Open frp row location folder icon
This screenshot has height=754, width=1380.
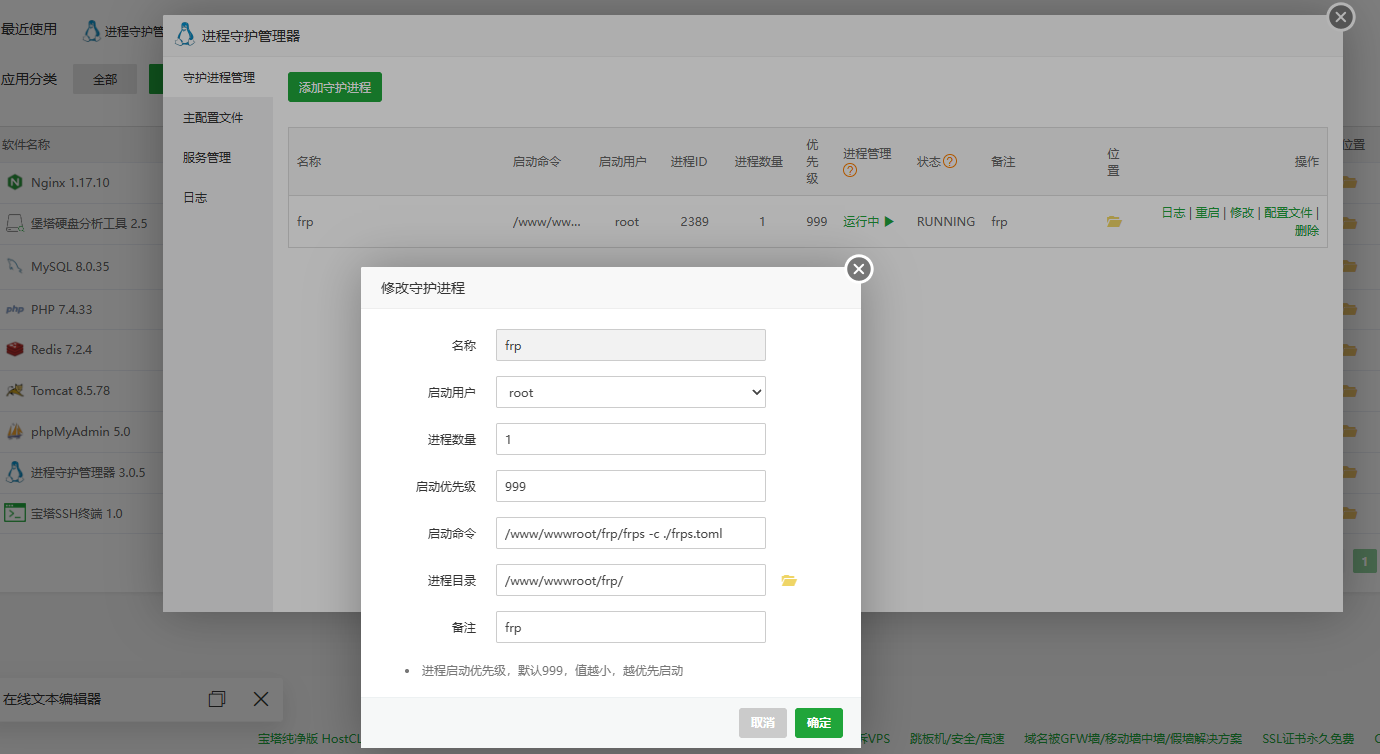point(1114,222)
